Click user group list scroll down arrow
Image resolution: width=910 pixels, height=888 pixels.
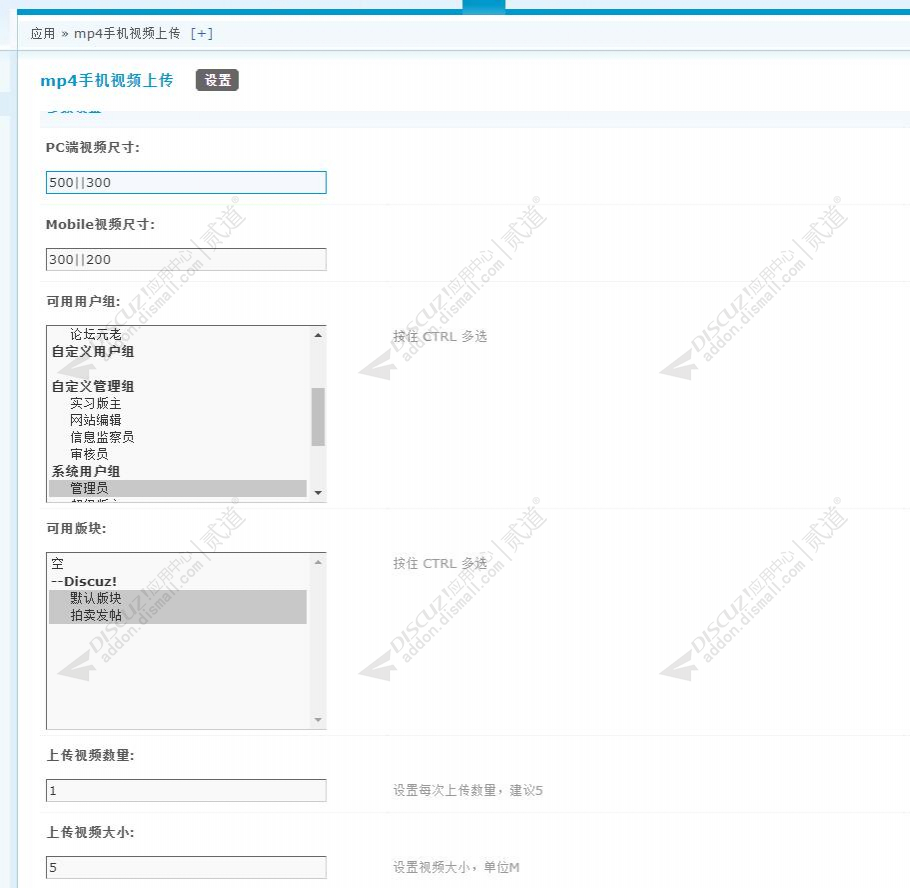click(318, 493)
